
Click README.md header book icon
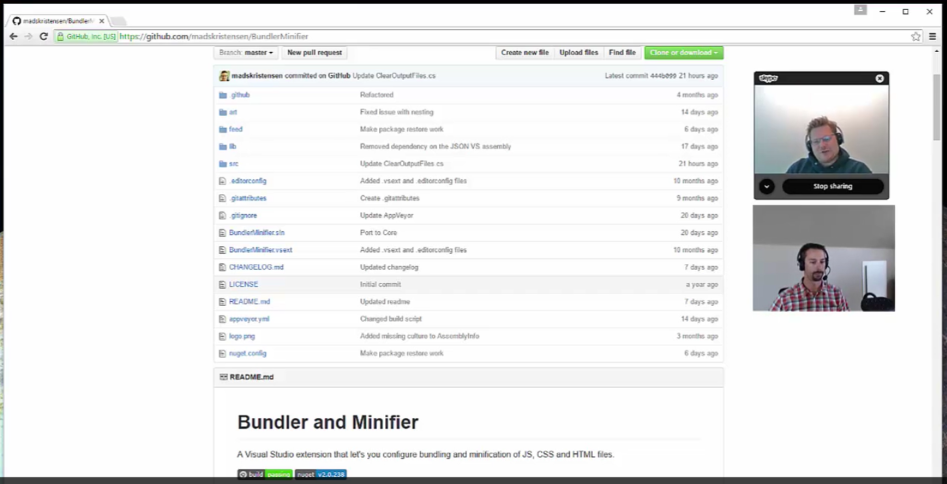(223, 377)
